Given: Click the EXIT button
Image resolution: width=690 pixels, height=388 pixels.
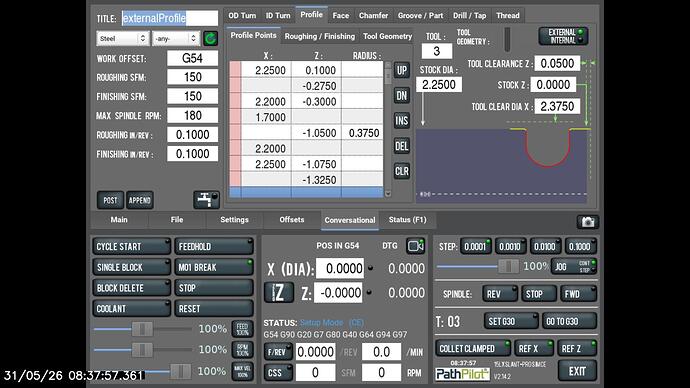Looking at the screenshot, I should (x=577, y=371).
